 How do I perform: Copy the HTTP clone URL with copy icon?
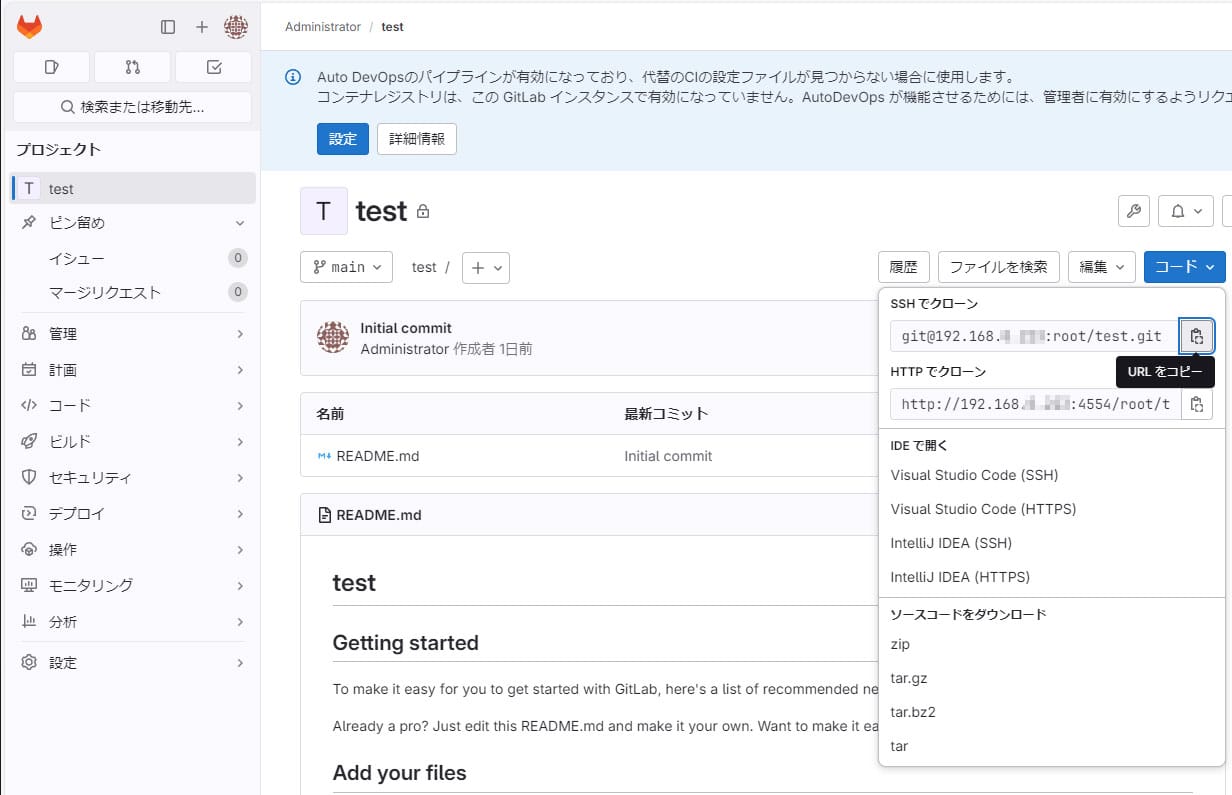[x=1197, y=404]
